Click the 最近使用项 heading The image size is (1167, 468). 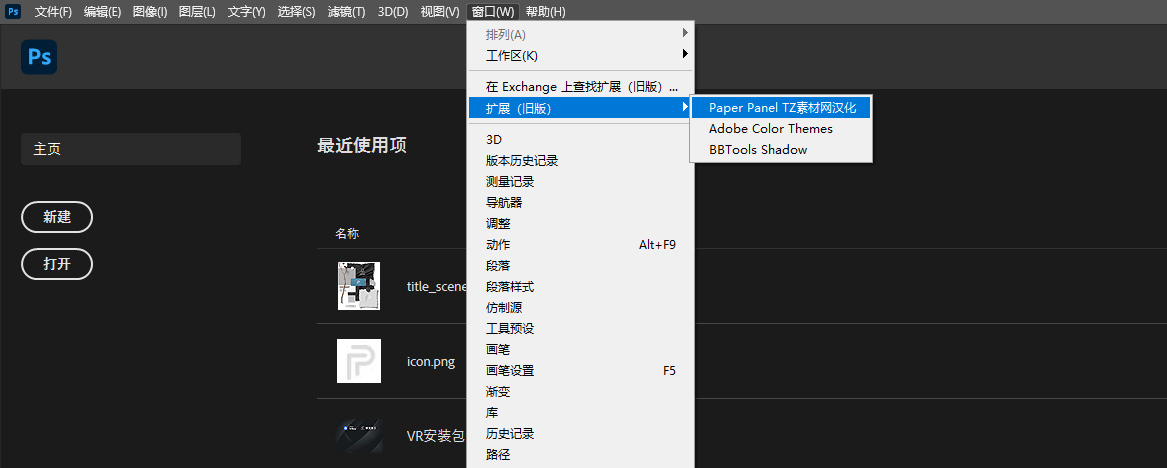362,146
